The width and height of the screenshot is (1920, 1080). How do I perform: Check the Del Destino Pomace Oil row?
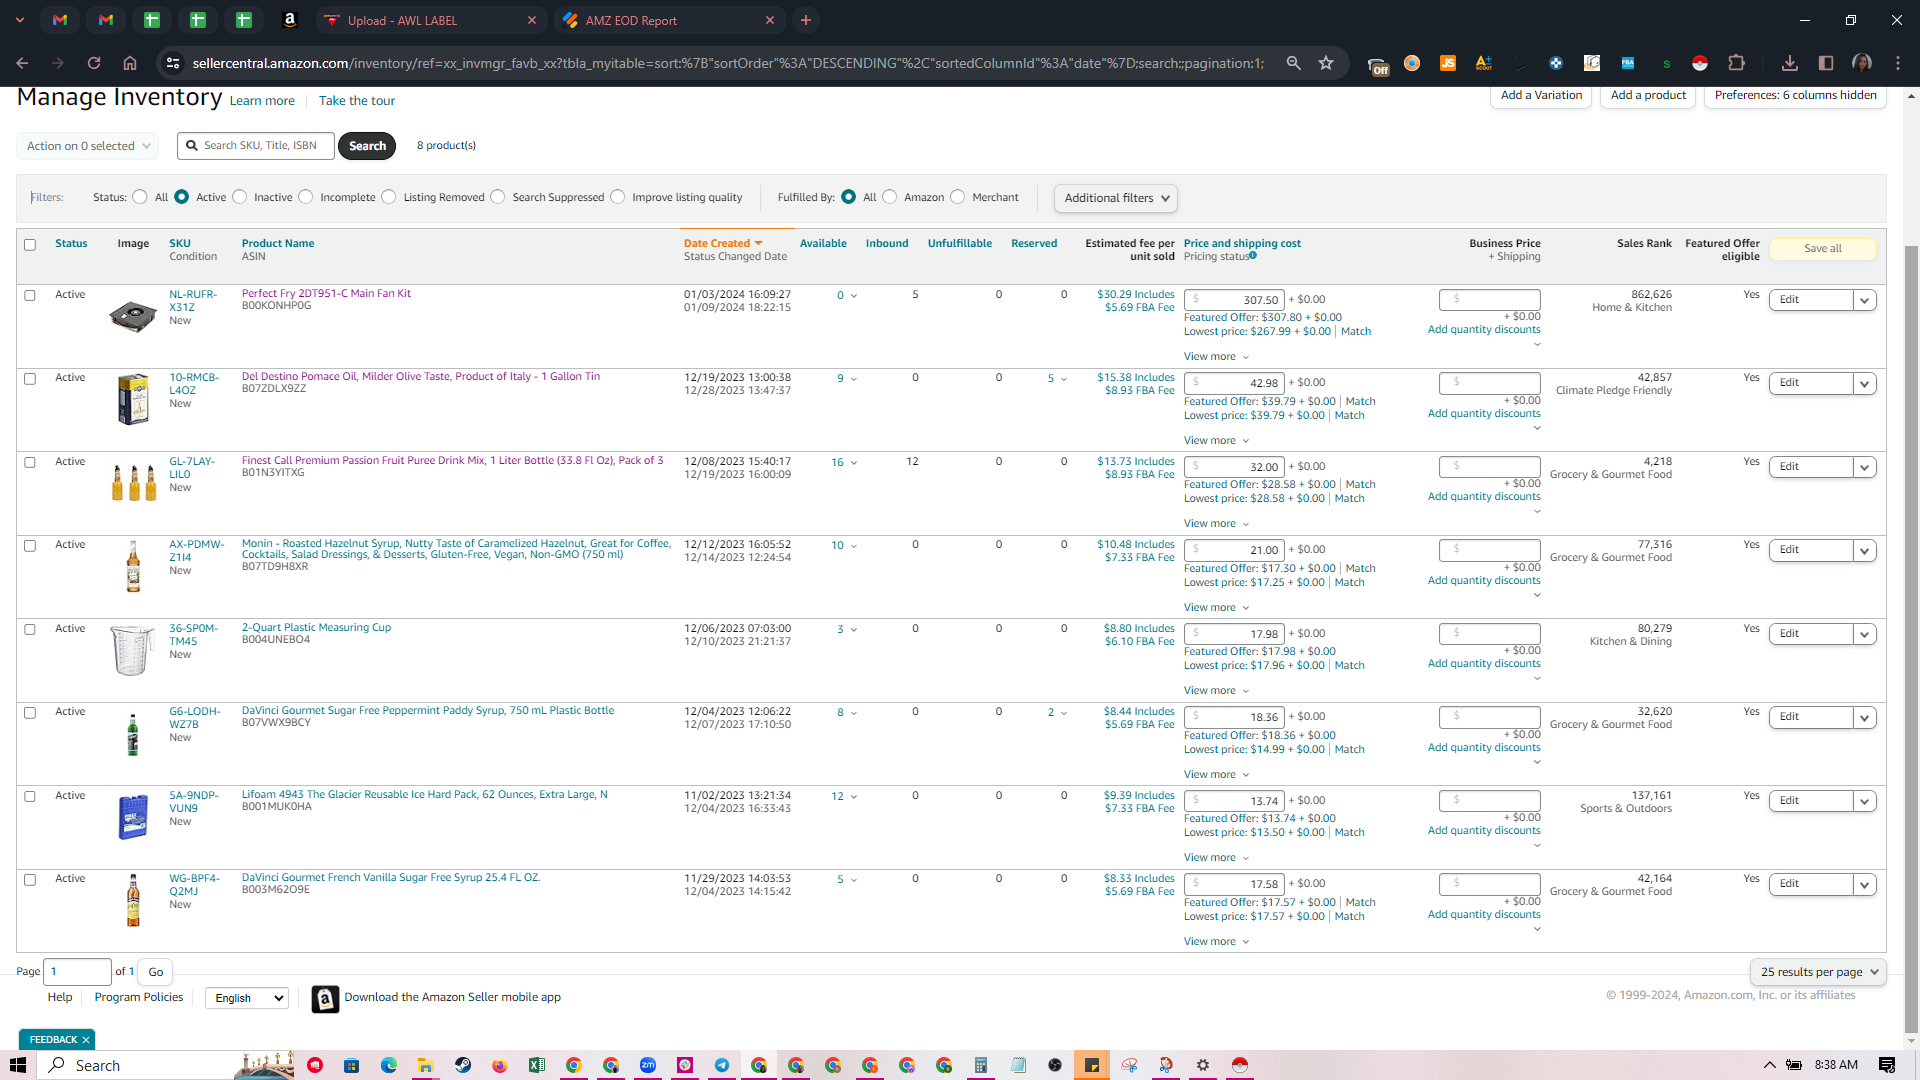coord(30,379)
